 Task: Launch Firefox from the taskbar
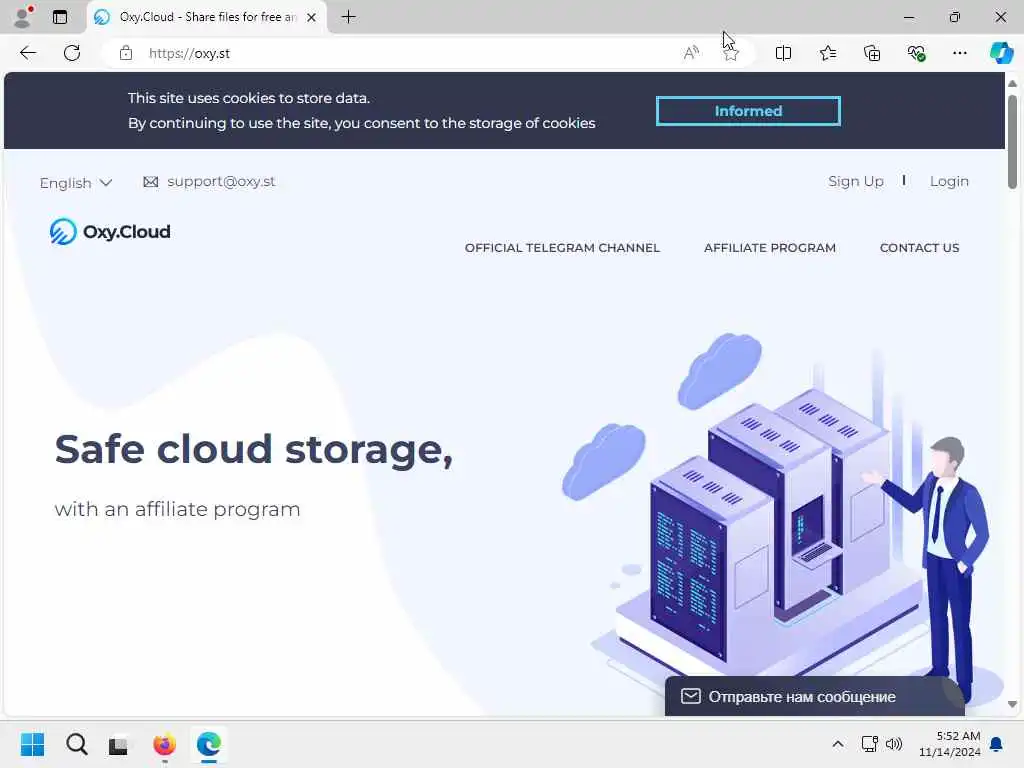[x=164, y=744]
